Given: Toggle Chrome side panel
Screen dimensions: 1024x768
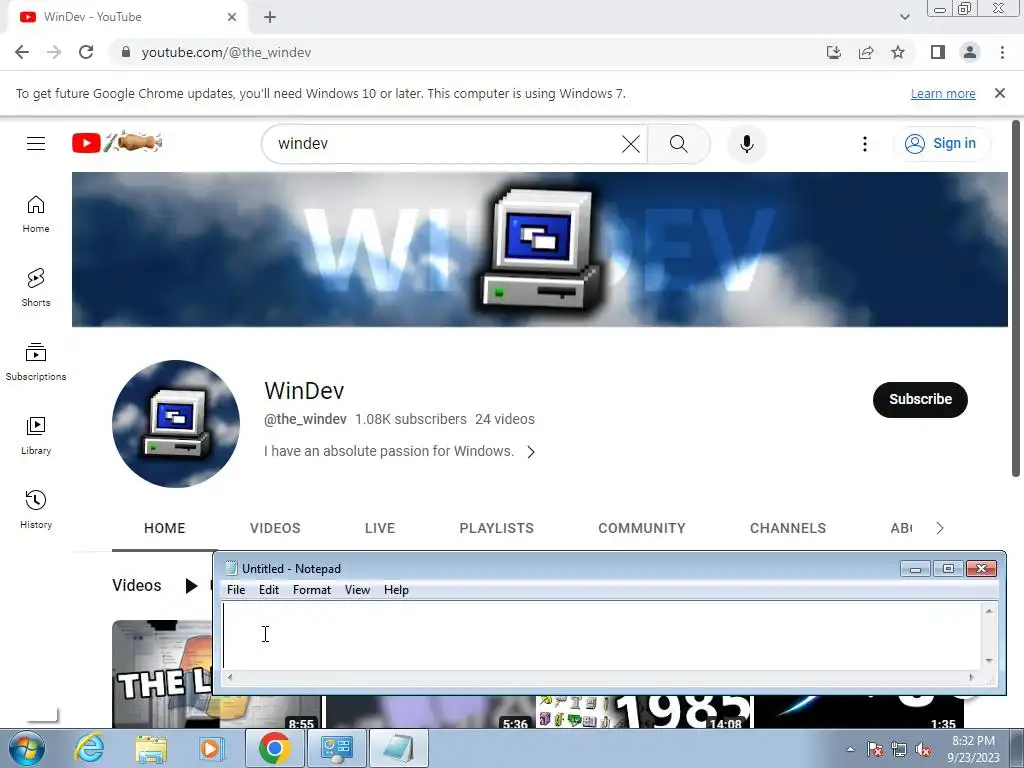Looking at the screenshot, I should tap(938, 52).
